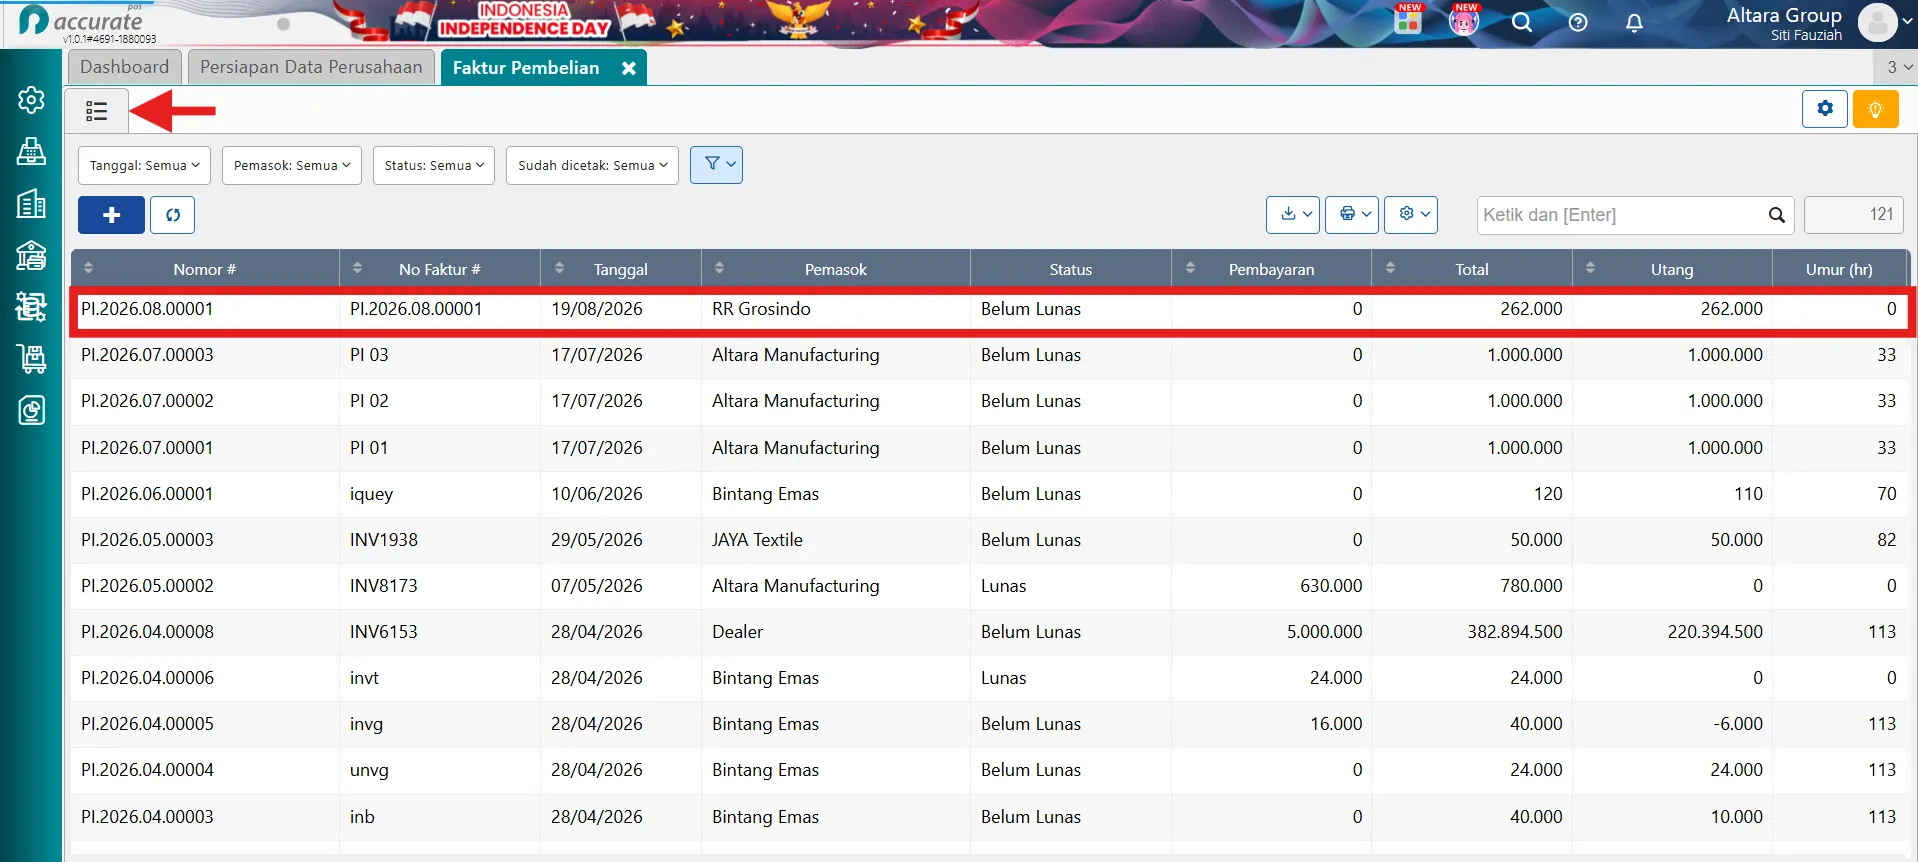Click the Status column header
This screenshot has width=1918, height=862.
(1070, 269)
